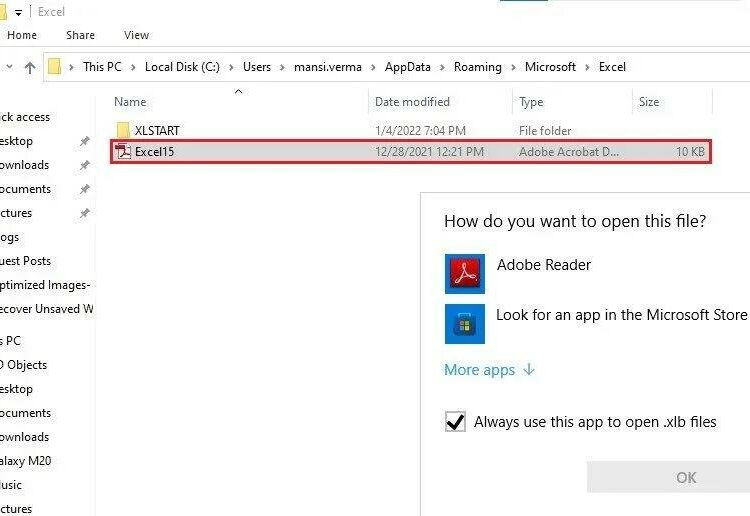
Task: Click 'Users' in the address path
Action: [257, 66]
